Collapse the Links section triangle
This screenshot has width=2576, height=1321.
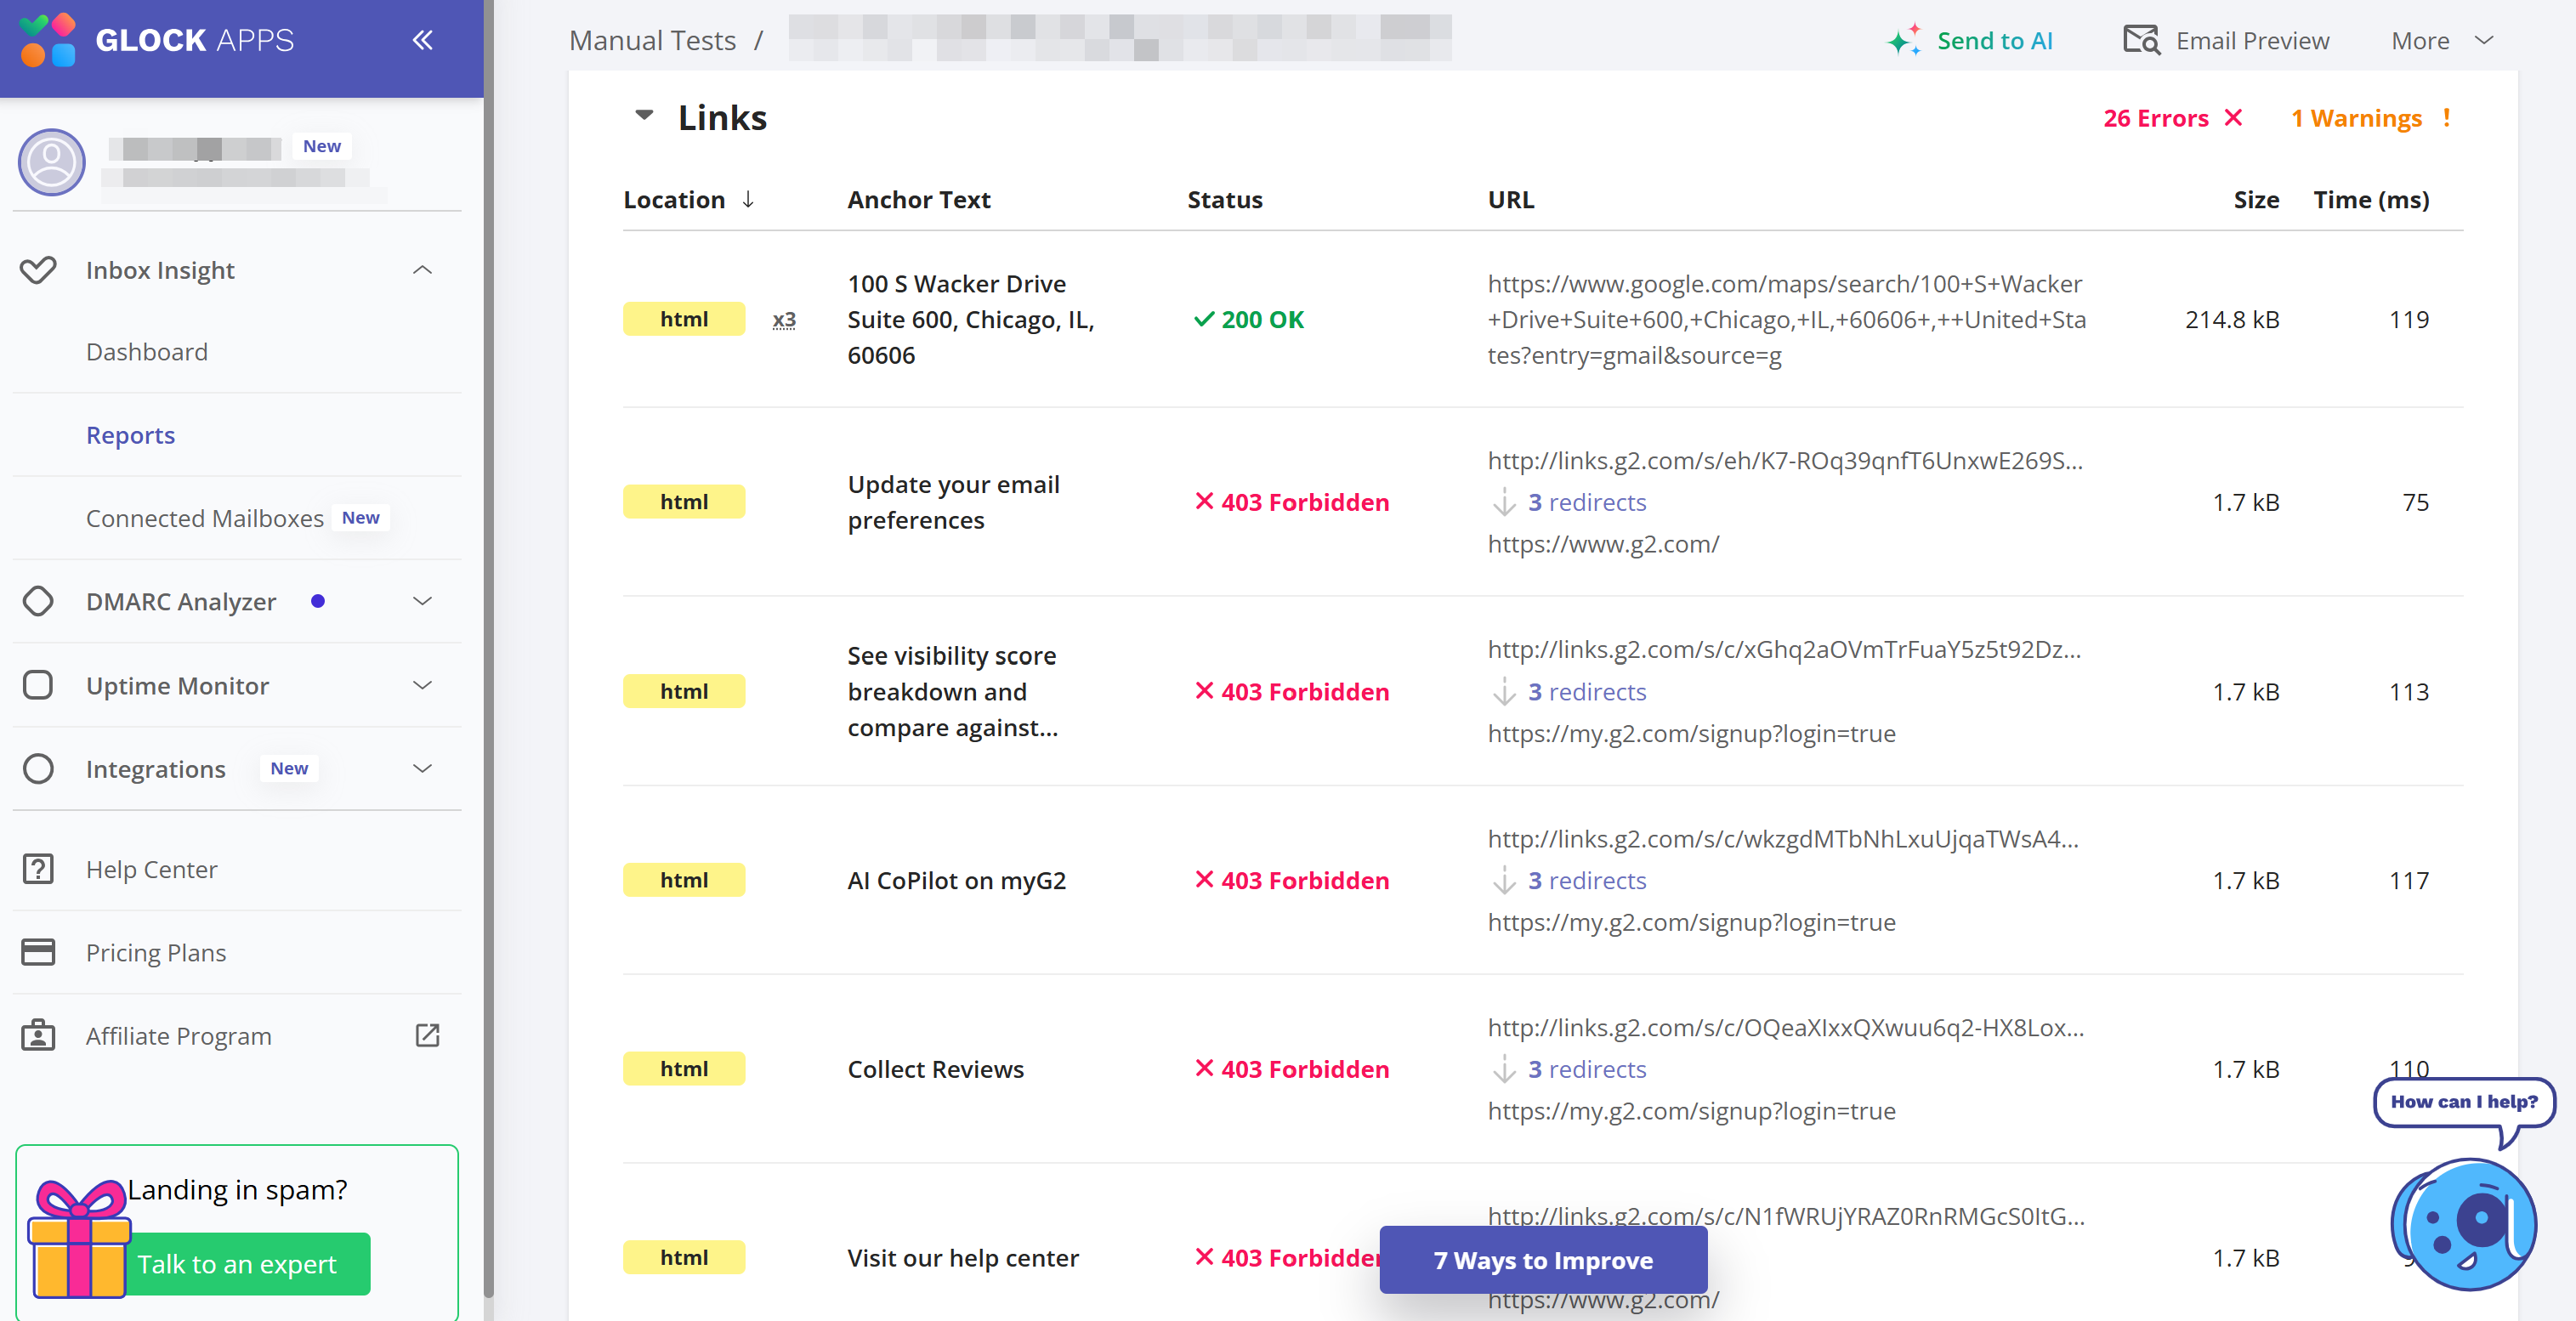[x=645, y=116]
